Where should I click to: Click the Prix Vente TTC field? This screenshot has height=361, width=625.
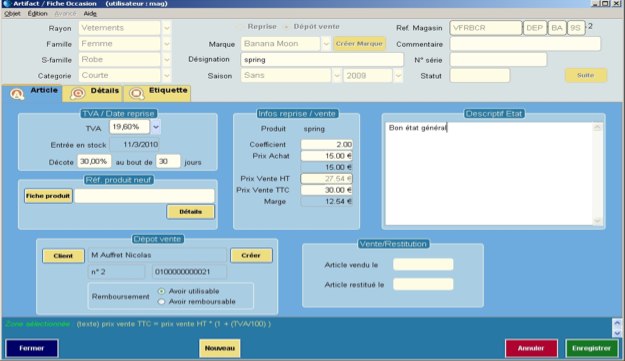tap(327, 190)
